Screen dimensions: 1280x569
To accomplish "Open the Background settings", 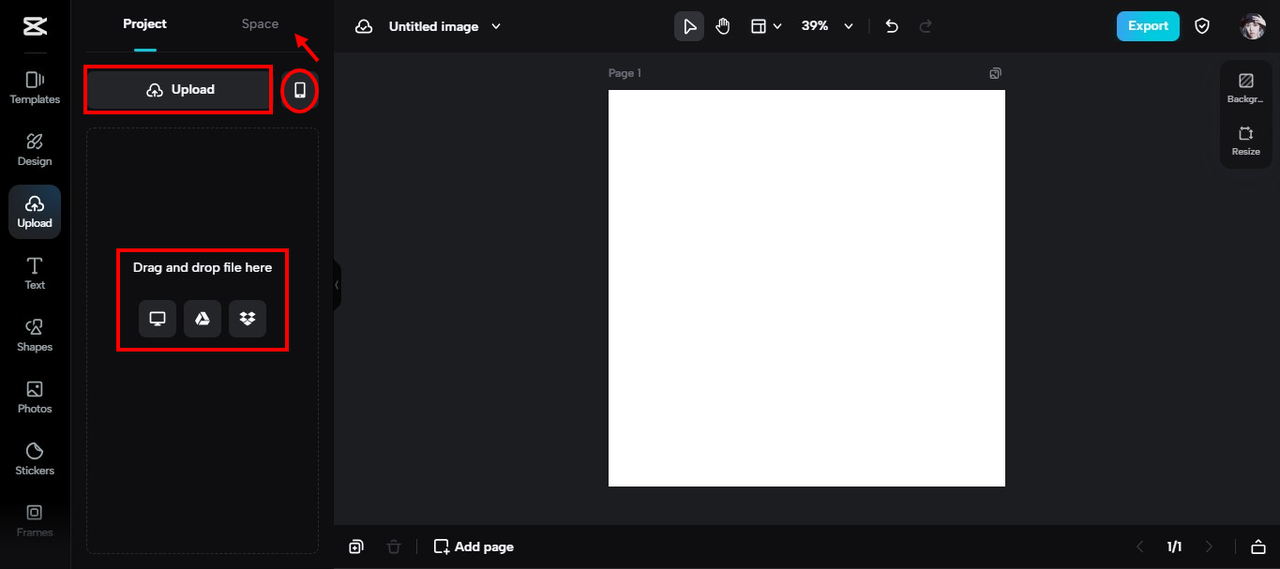I will click(x=1246, y=88).
